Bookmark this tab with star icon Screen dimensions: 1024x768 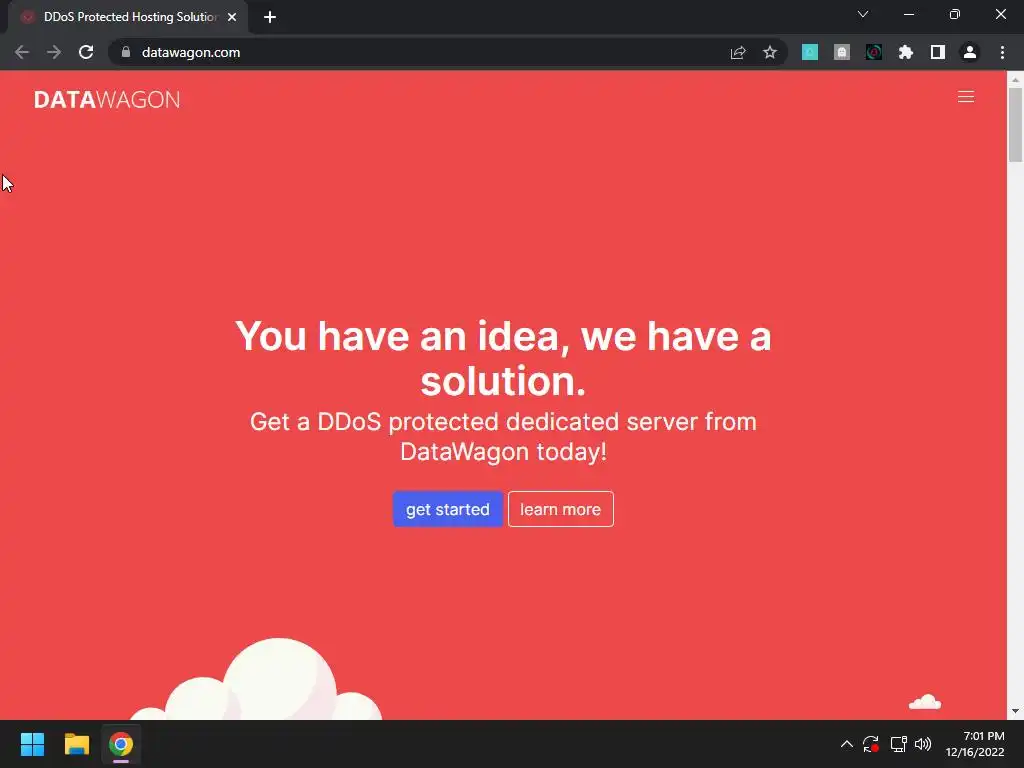point(770,52)
